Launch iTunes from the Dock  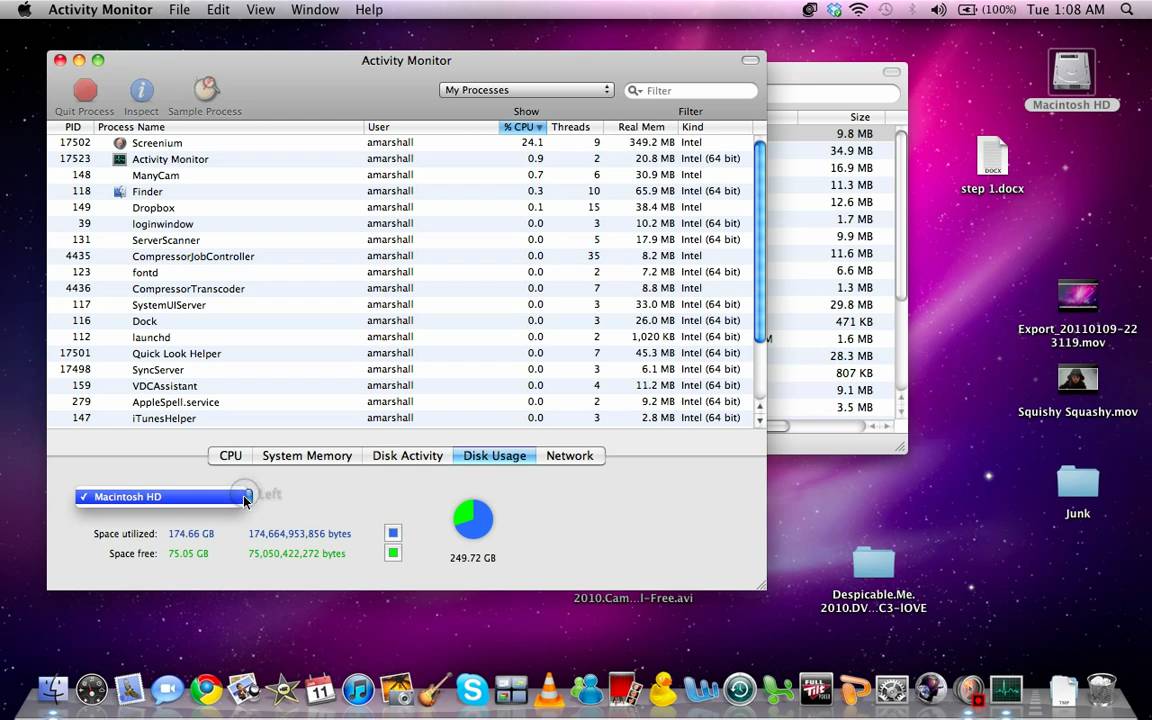pos(359,690)
